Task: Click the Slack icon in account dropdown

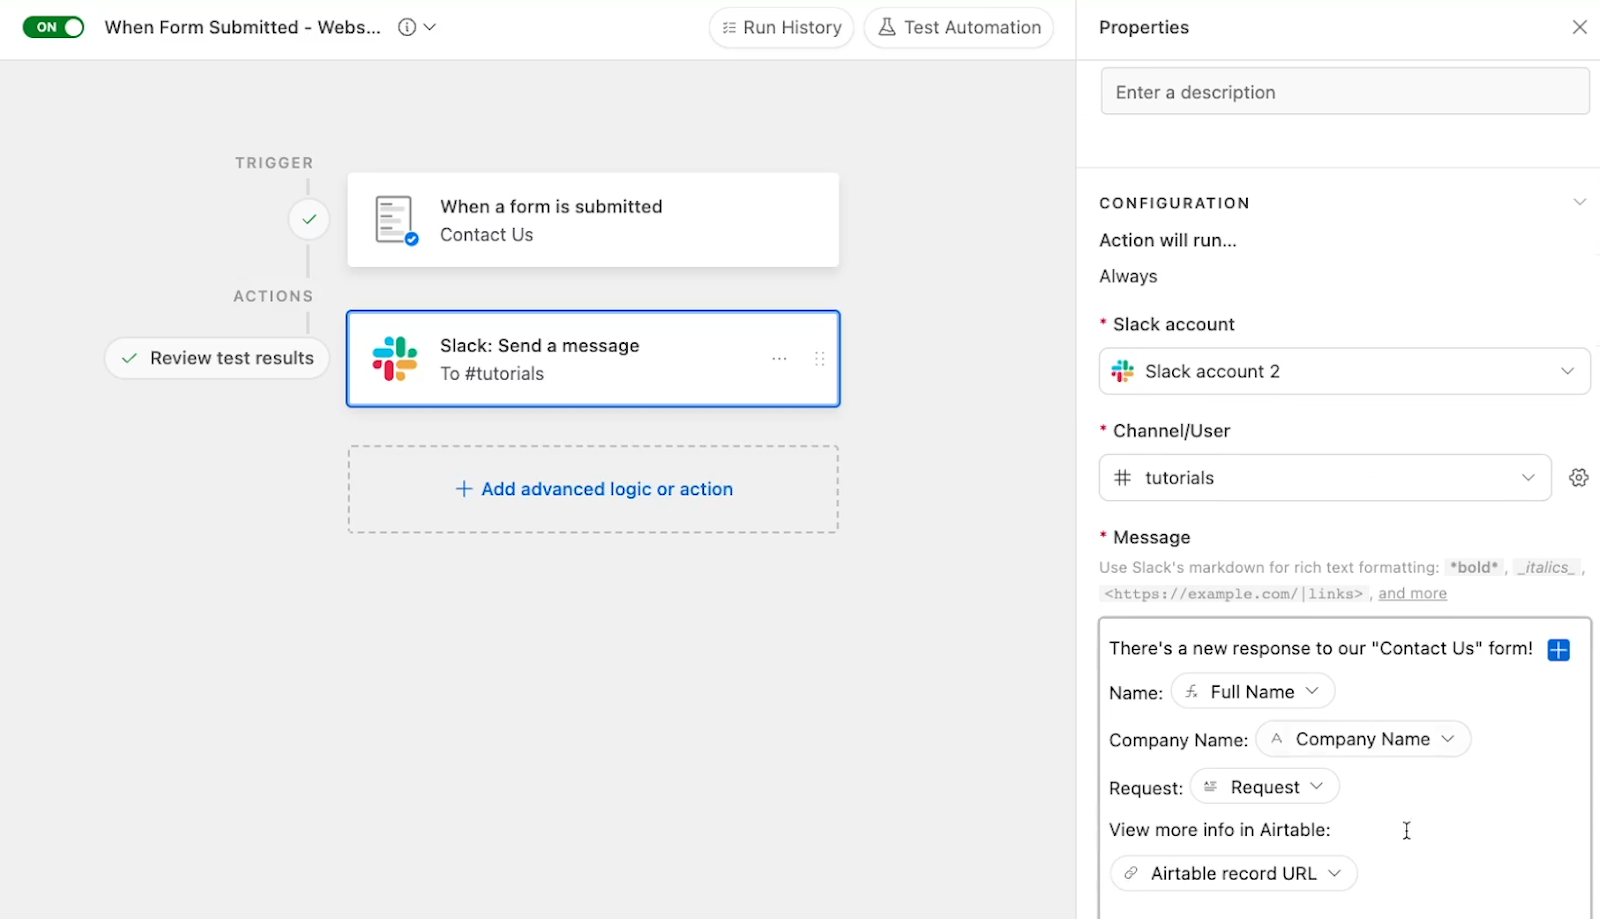Action: (1123, 371)
